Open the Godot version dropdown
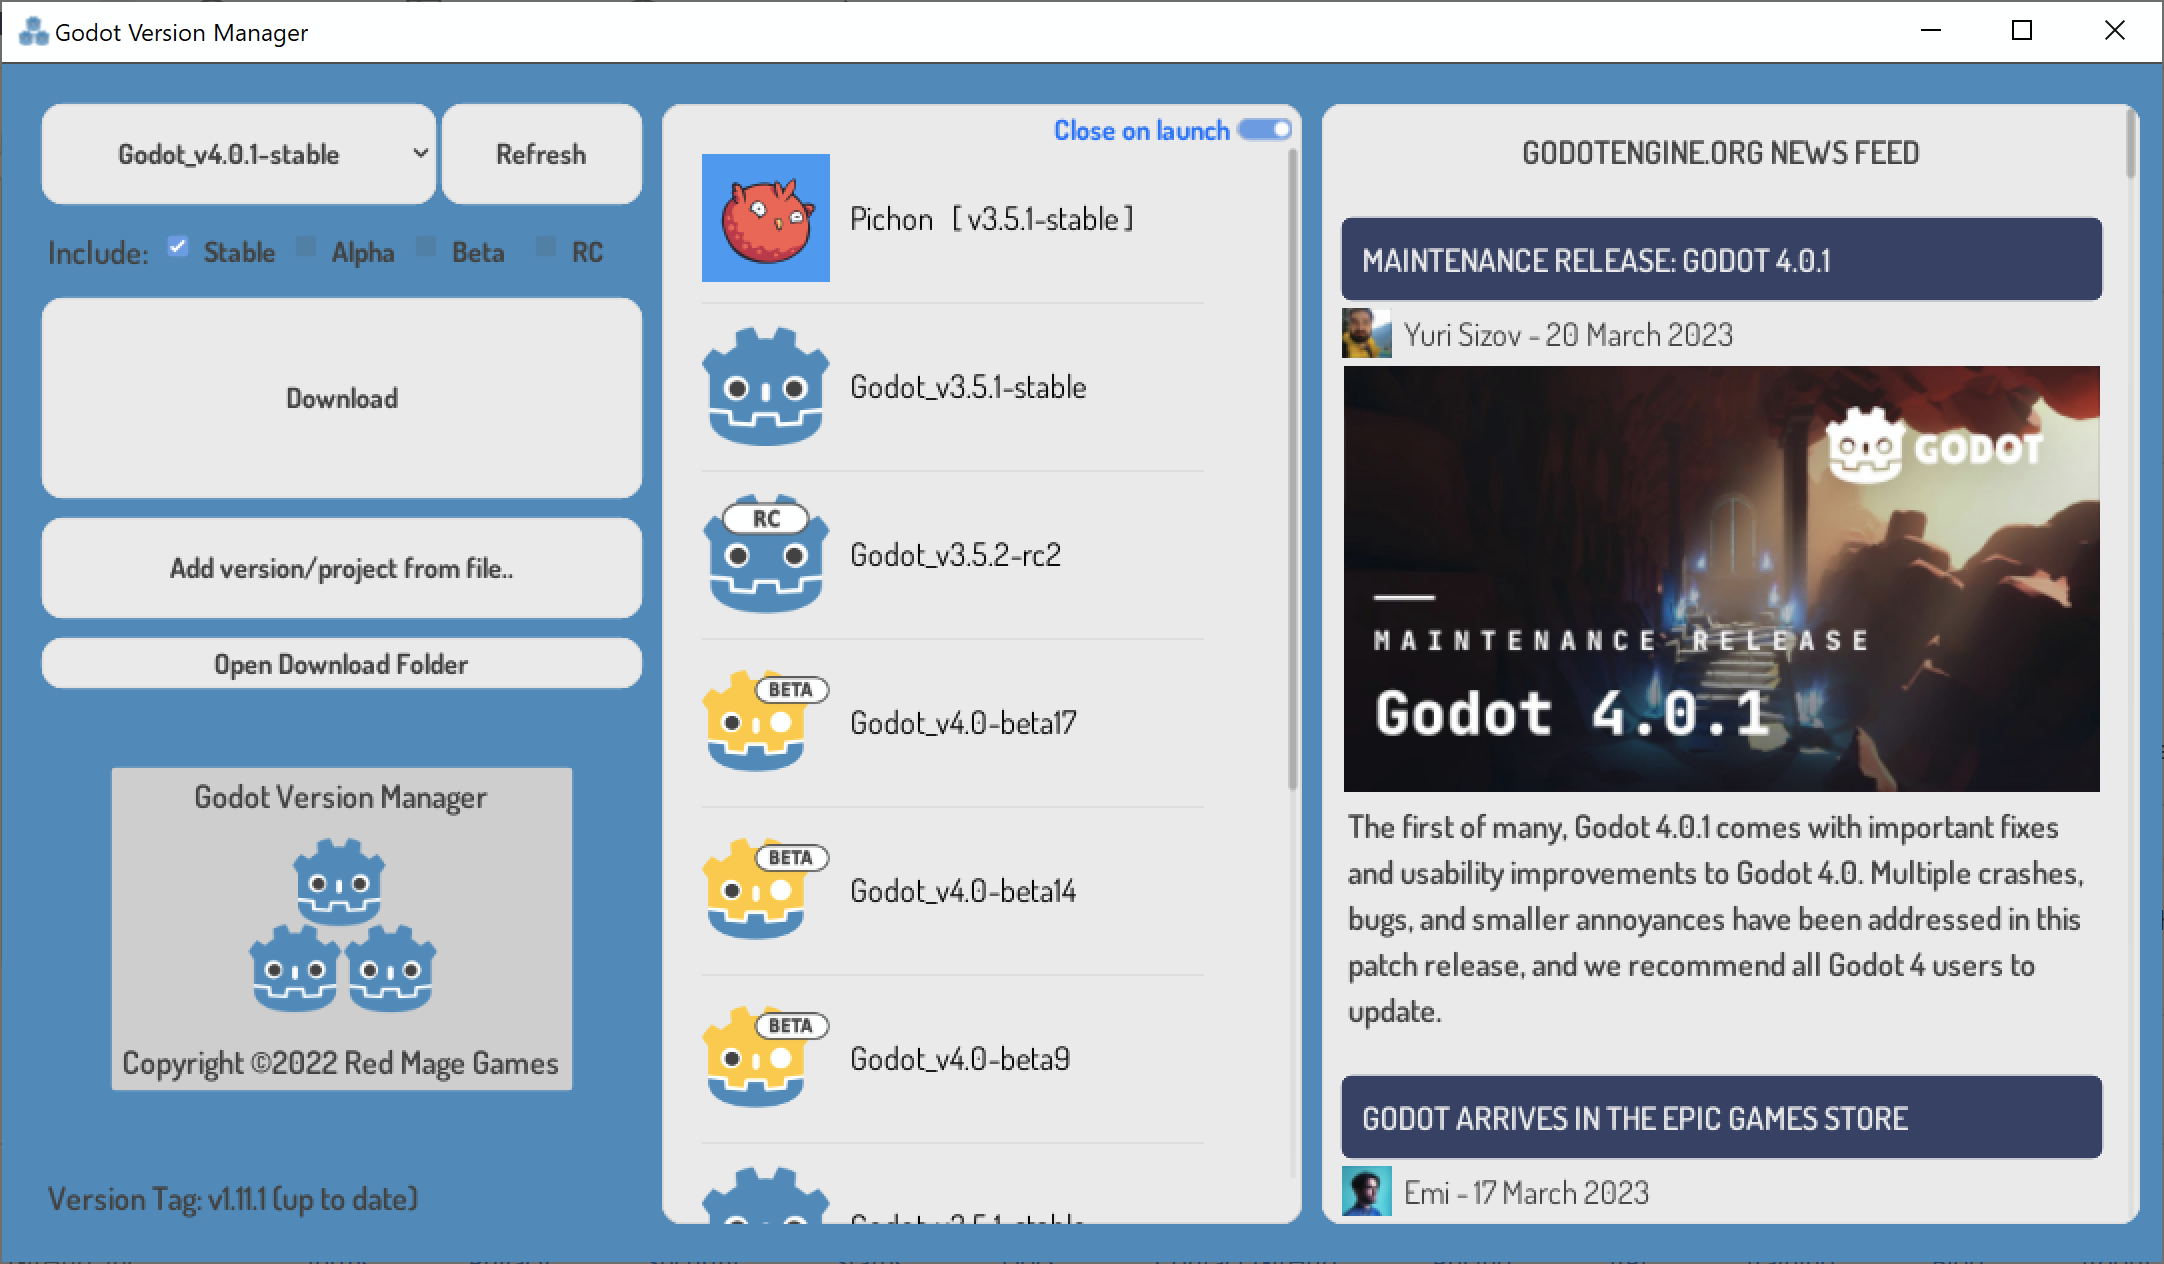Screen dimensions: 2164x1264 pos(238,154)
